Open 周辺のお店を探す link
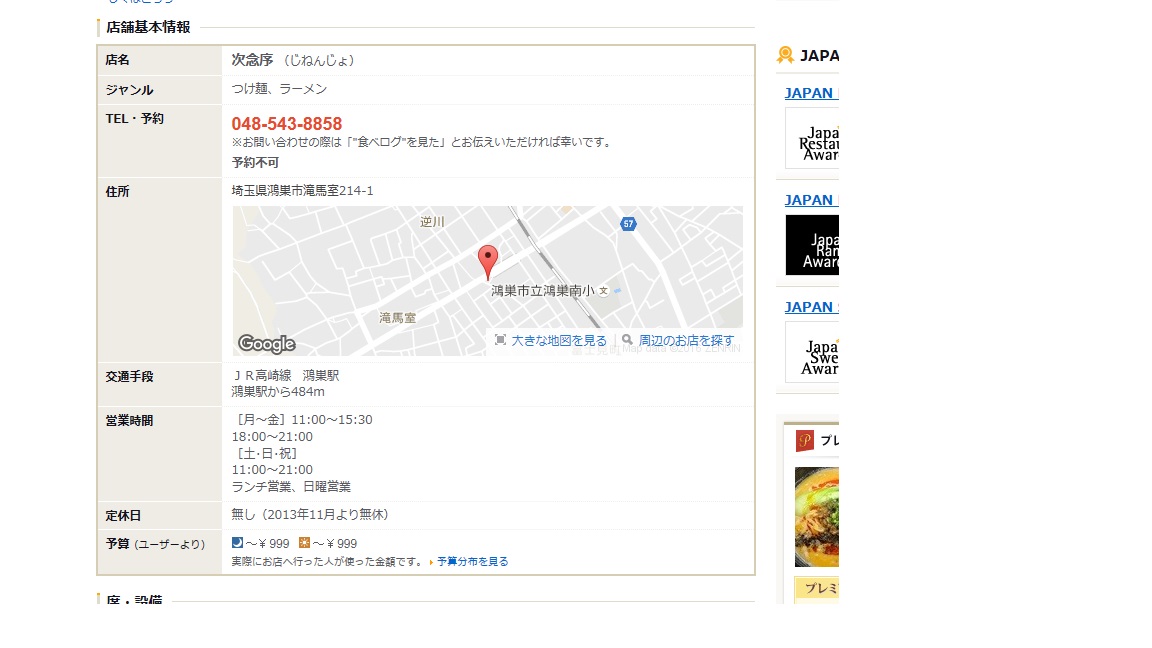The width and height of the screenshot is (1152, 648). click(x=686, y=340)
